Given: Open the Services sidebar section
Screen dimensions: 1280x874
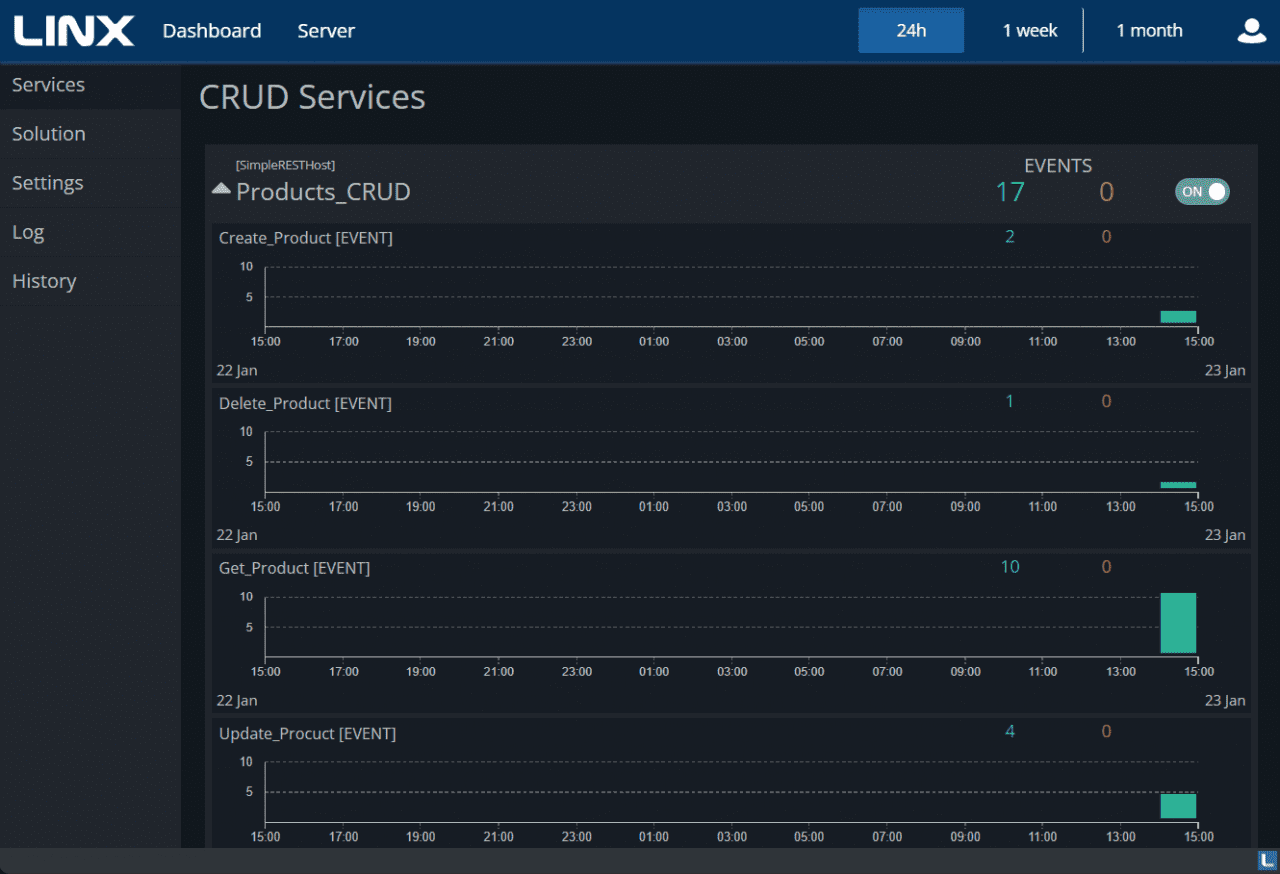Looking at the screenshot, I should (x=48, y=84).
